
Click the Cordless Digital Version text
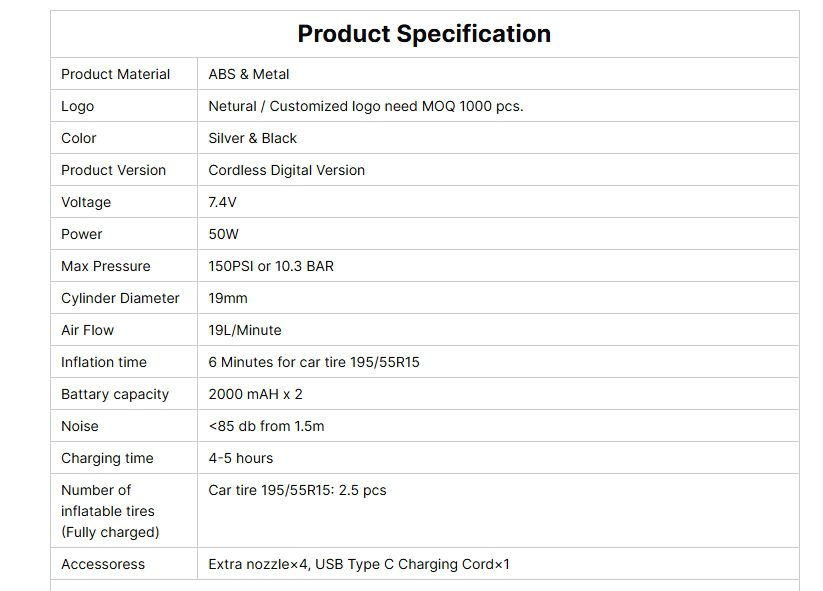point(286,170)
